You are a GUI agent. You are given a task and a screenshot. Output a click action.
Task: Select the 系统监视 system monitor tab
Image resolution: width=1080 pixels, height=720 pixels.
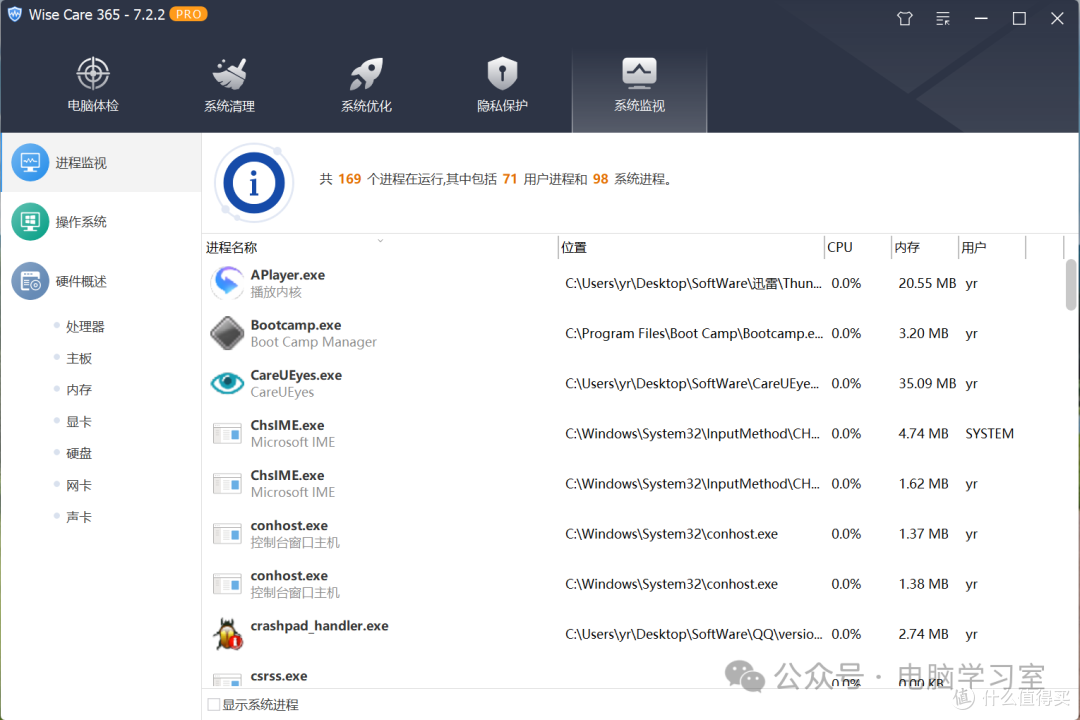[639, 90]
